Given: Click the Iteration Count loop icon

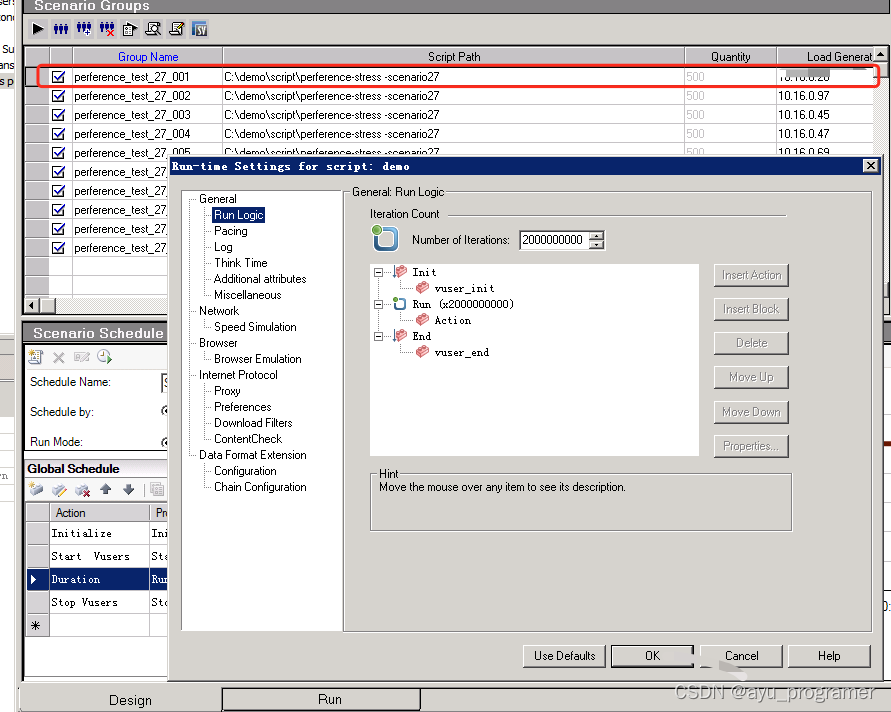Looking at the screenshot, I should [x=385, y=238].
